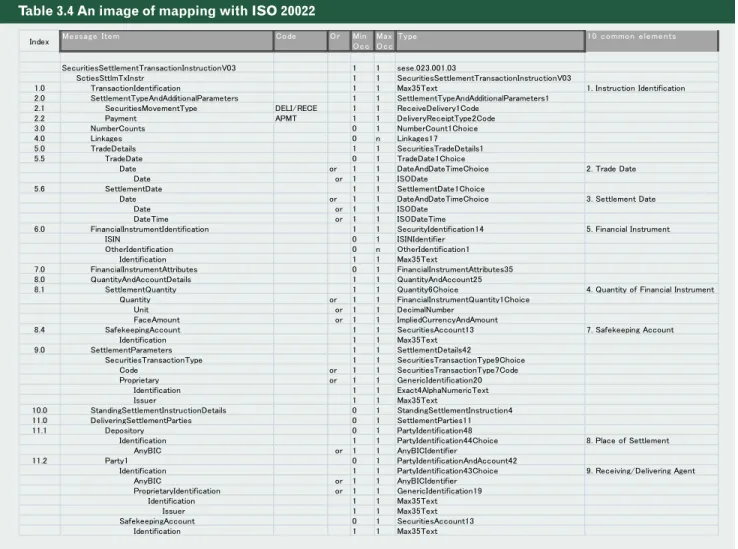Click the 'Quantity6Choice' type cell
Screen dimensions: 738x549
tap(427, 290)
